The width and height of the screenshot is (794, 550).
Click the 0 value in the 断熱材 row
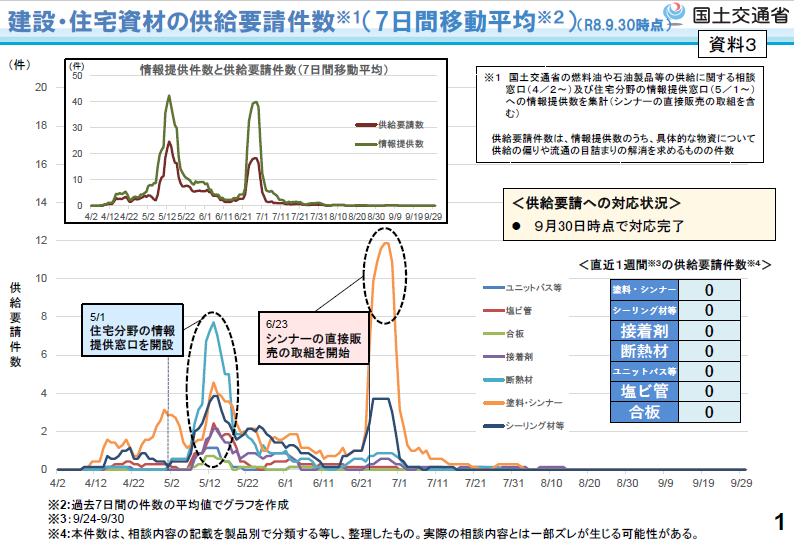[x=709, y=351]
